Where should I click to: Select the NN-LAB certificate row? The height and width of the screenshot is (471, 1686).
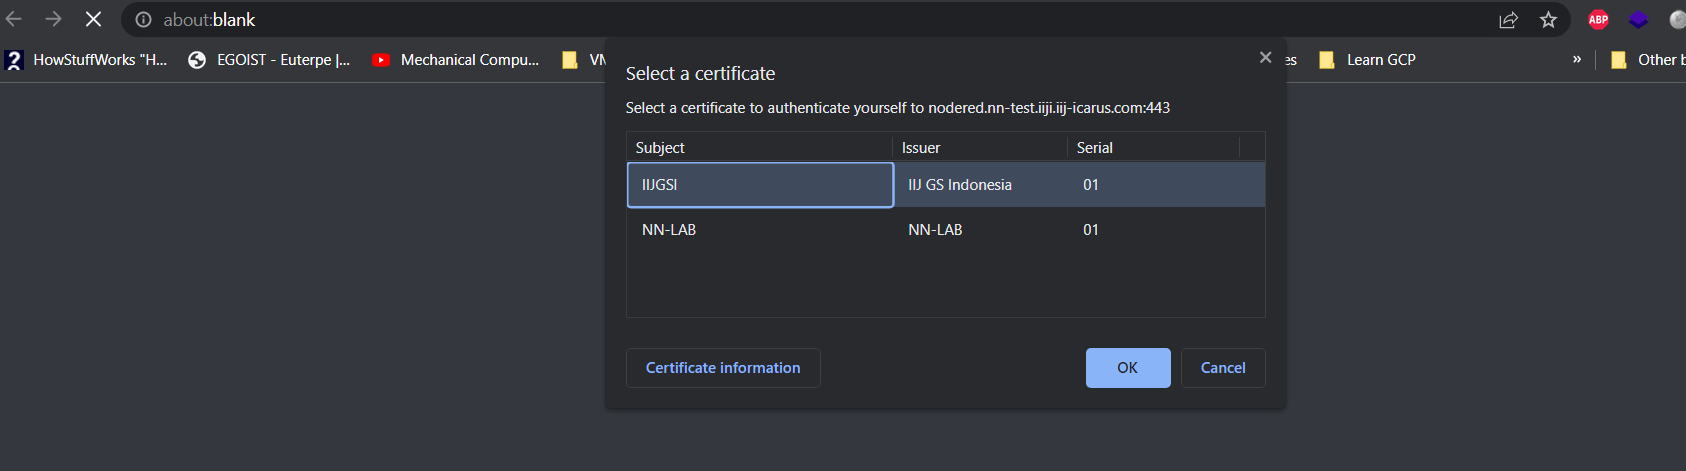[760, 230]
